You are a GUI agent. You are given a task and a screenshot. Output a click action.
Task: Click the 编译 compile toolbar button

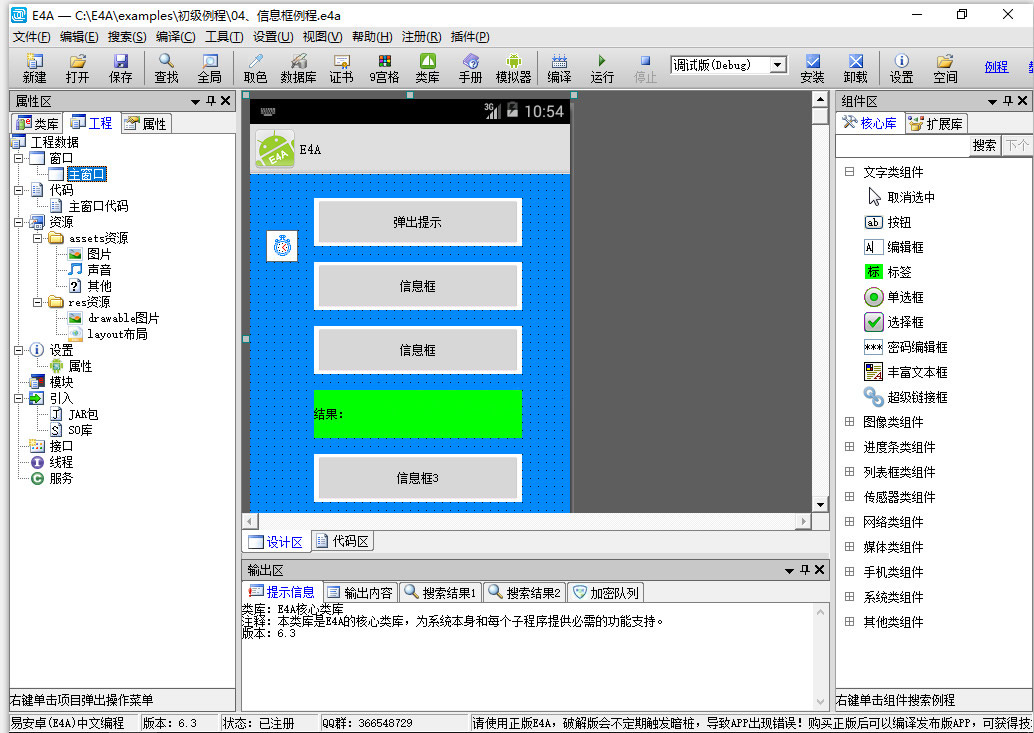click(x=559, y=68)
